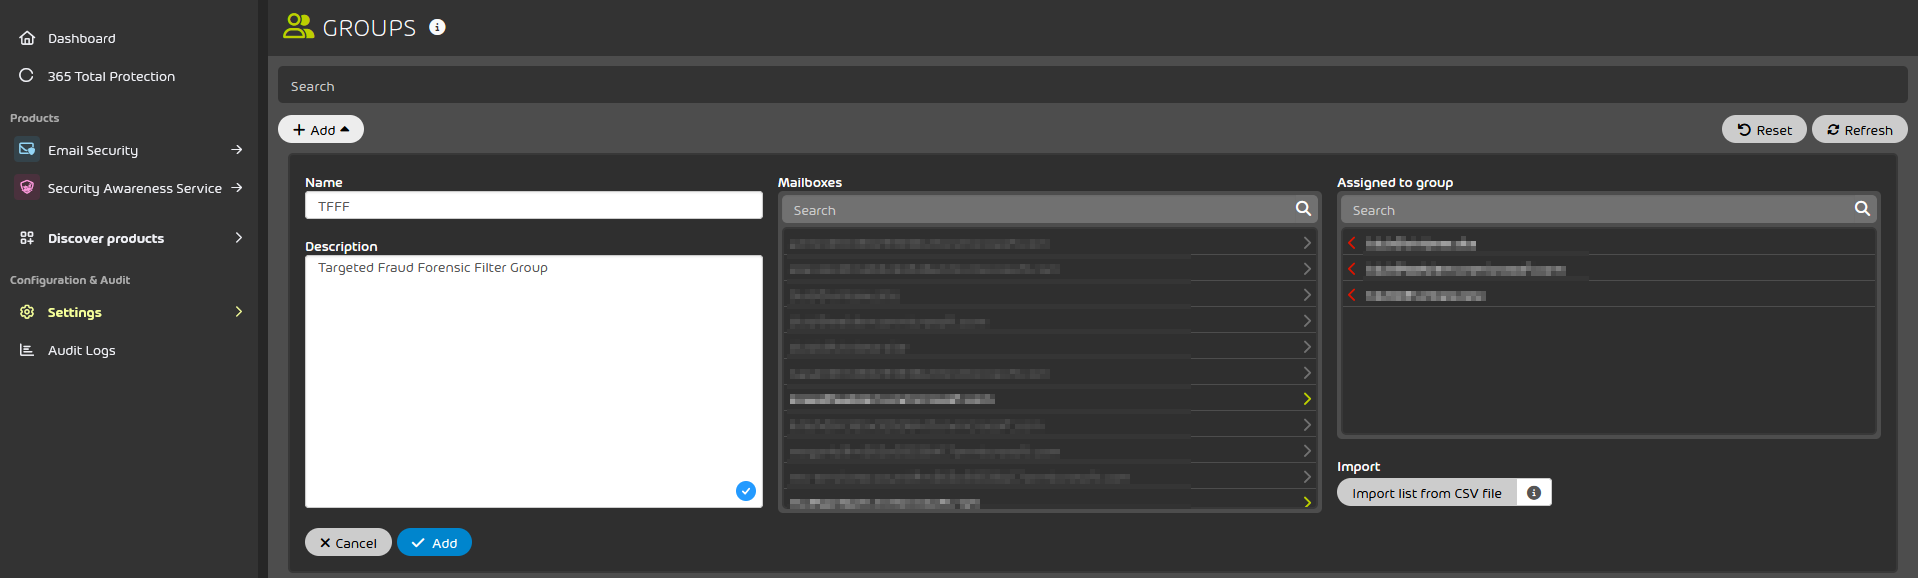Click the Reset button
This screenshot has height=578, width=1918.
tap(1764, 130)
